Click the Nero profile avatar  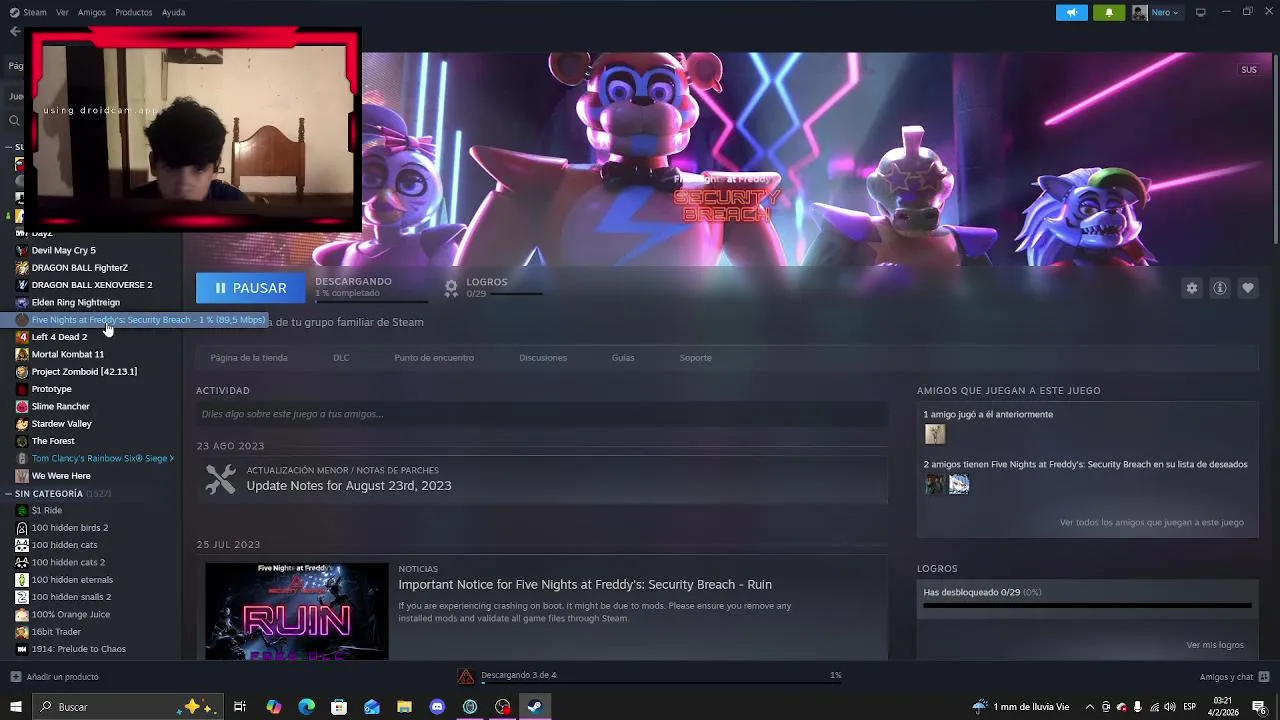pyautogui.click(x=1139, y=12)
